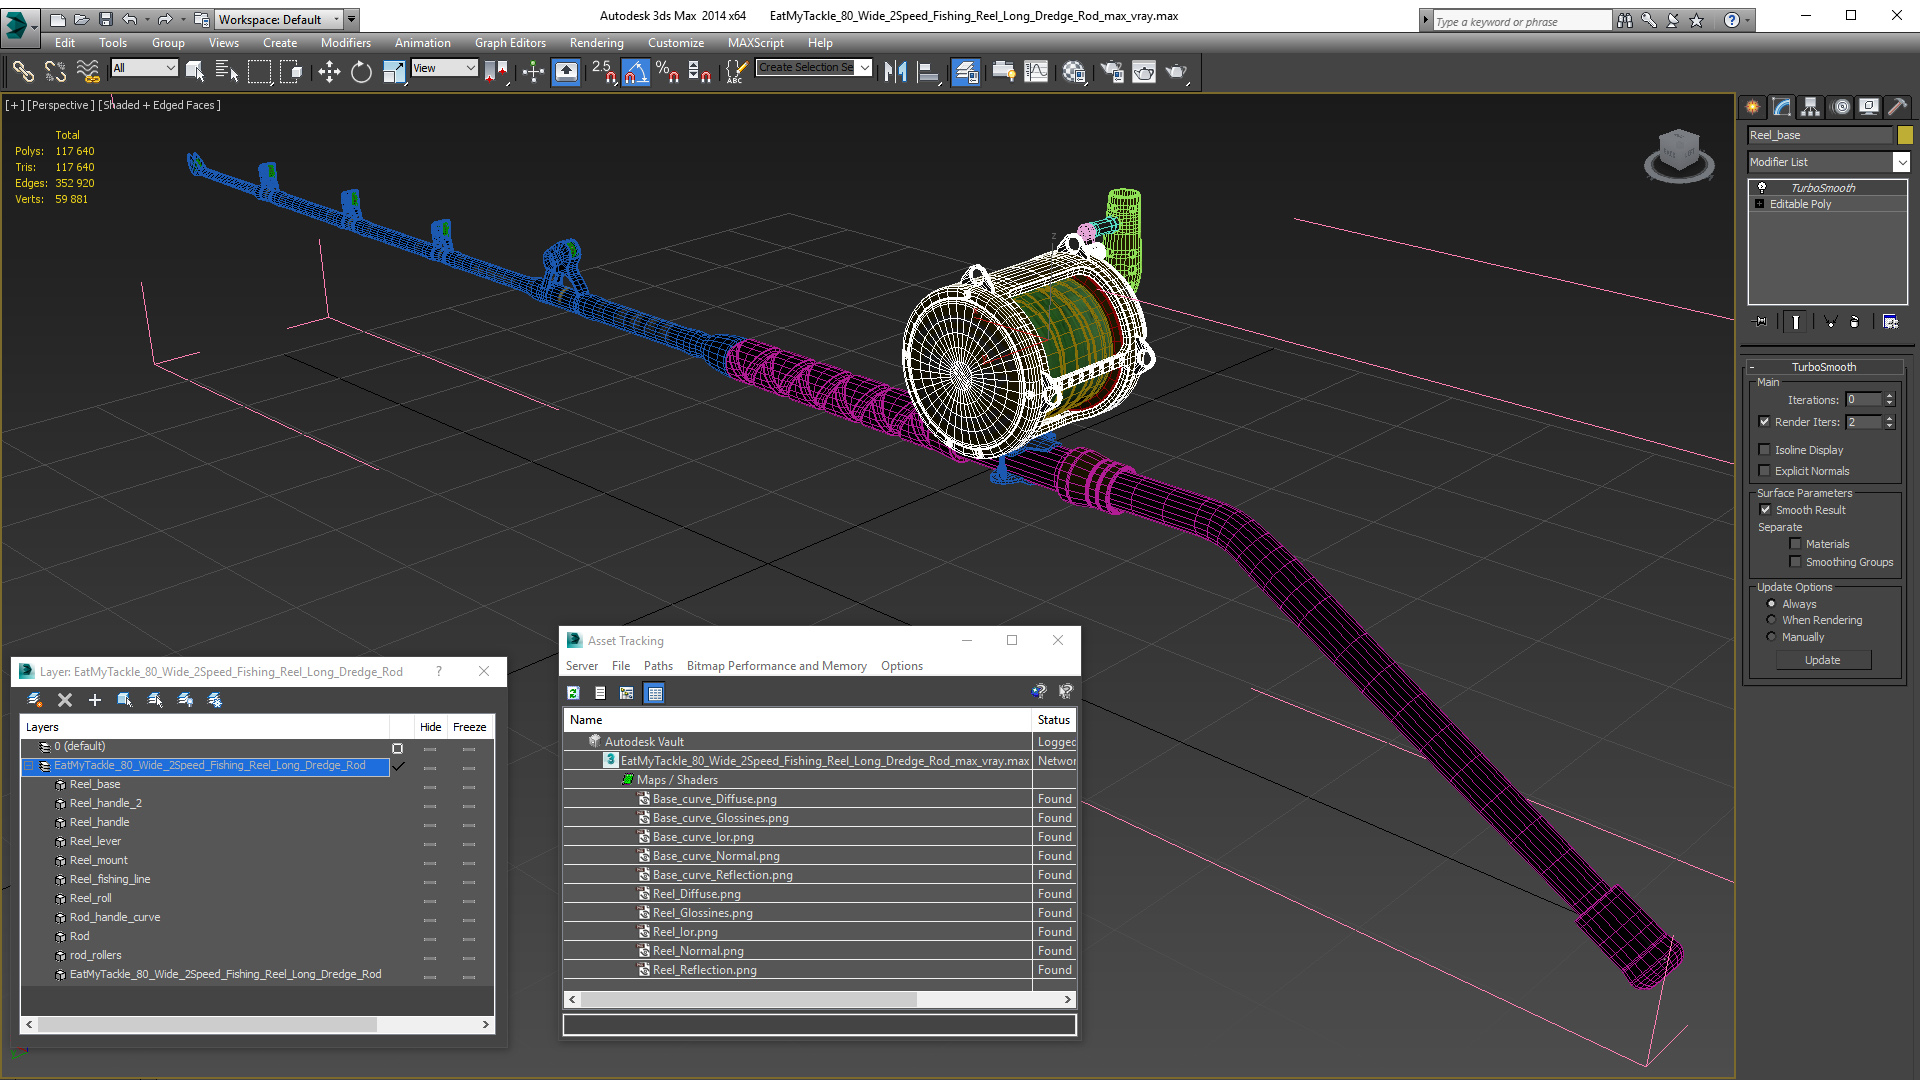Expand the Editable Poly stack entry

[1760, 204]
